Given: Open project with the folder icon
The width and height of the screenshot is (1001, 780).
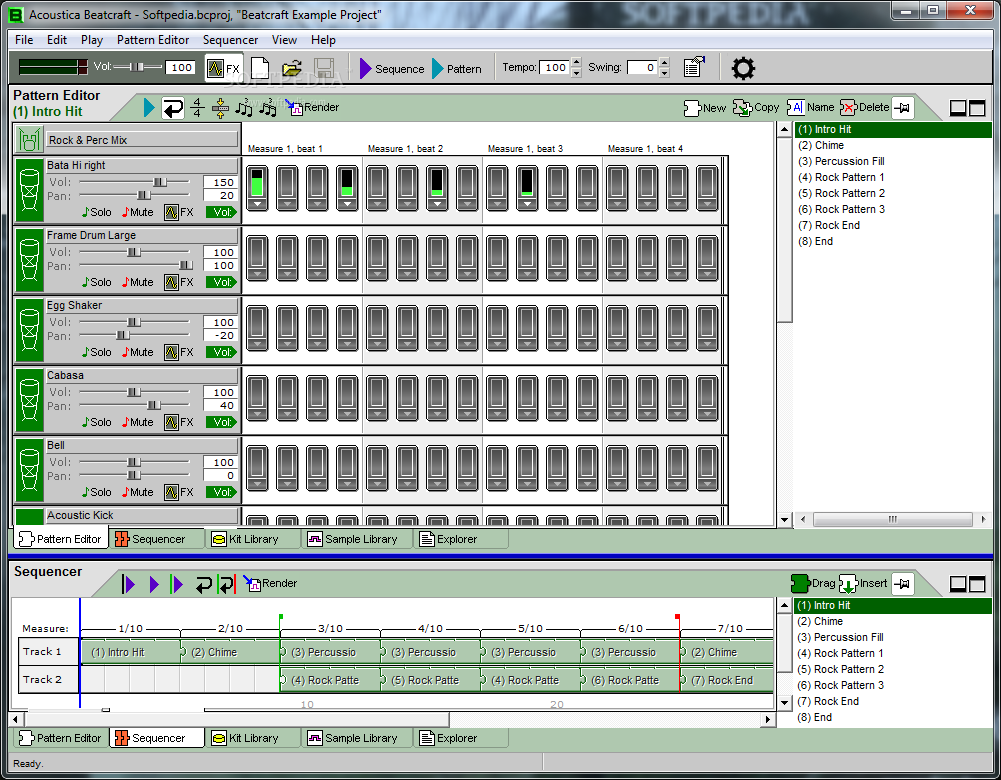Looking at the screenshot, I should (292, 68).
